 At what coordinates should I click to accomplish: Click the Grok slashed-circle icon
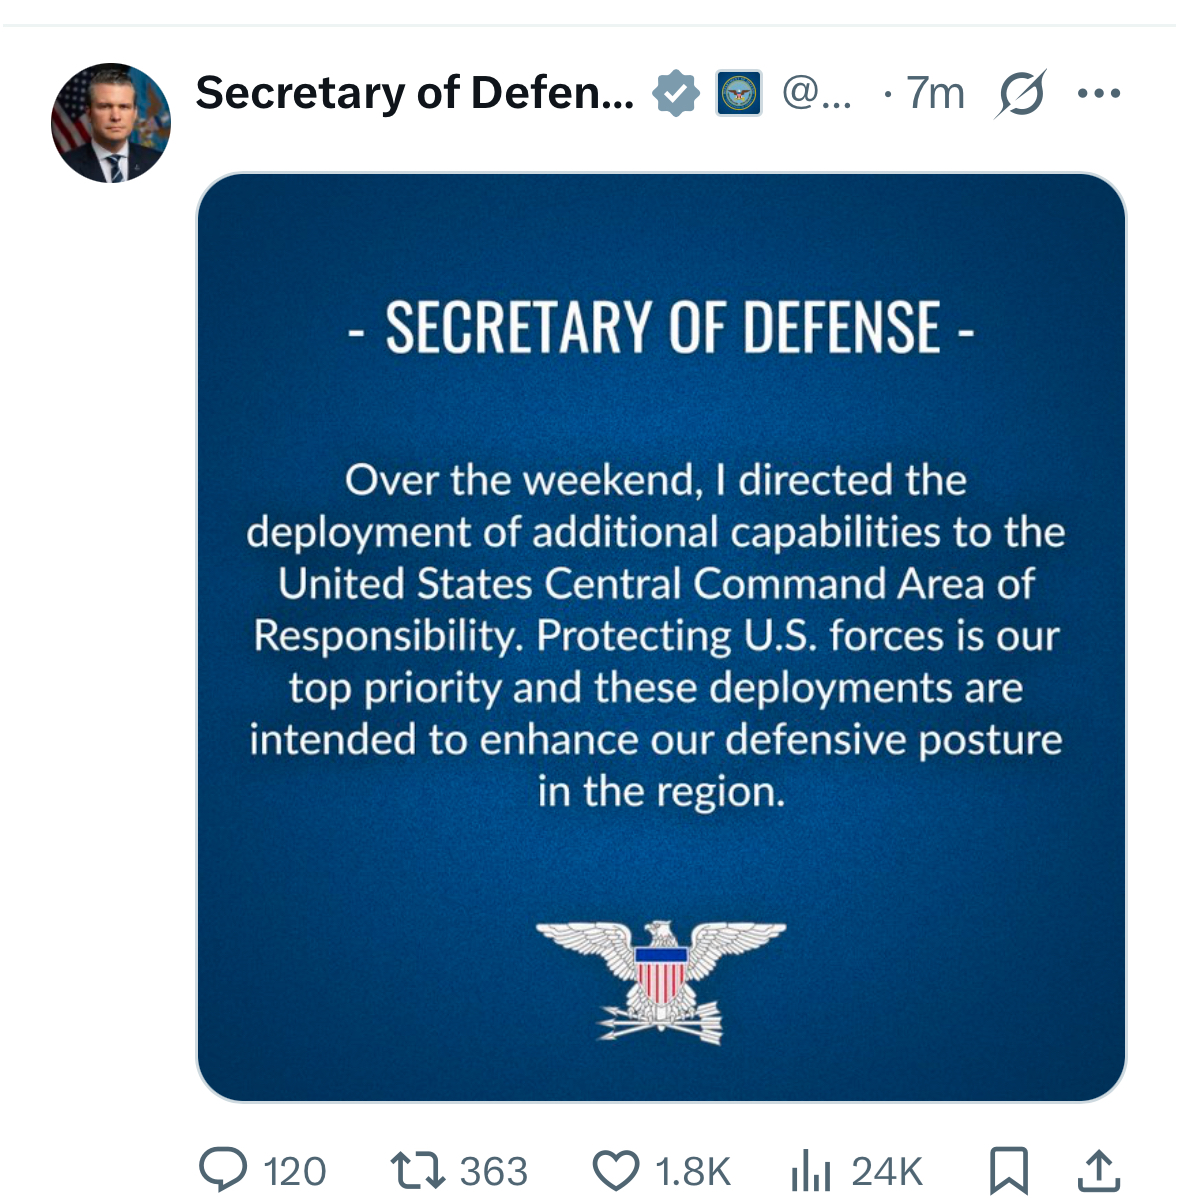tap(1021, 94)
